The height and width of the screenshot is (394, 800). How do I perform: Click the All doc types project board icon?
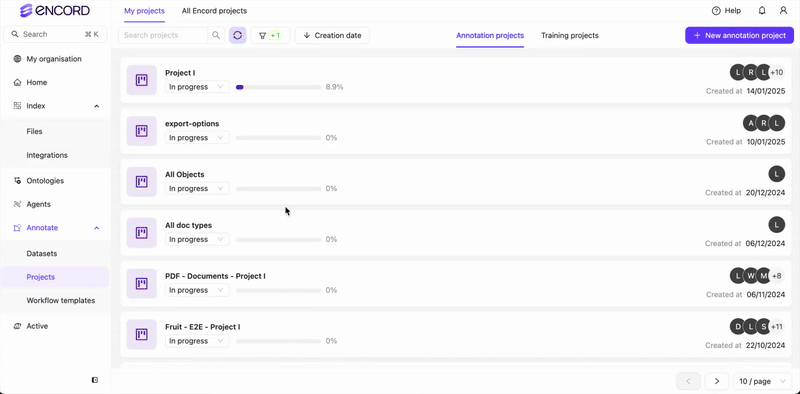point(141,232)
